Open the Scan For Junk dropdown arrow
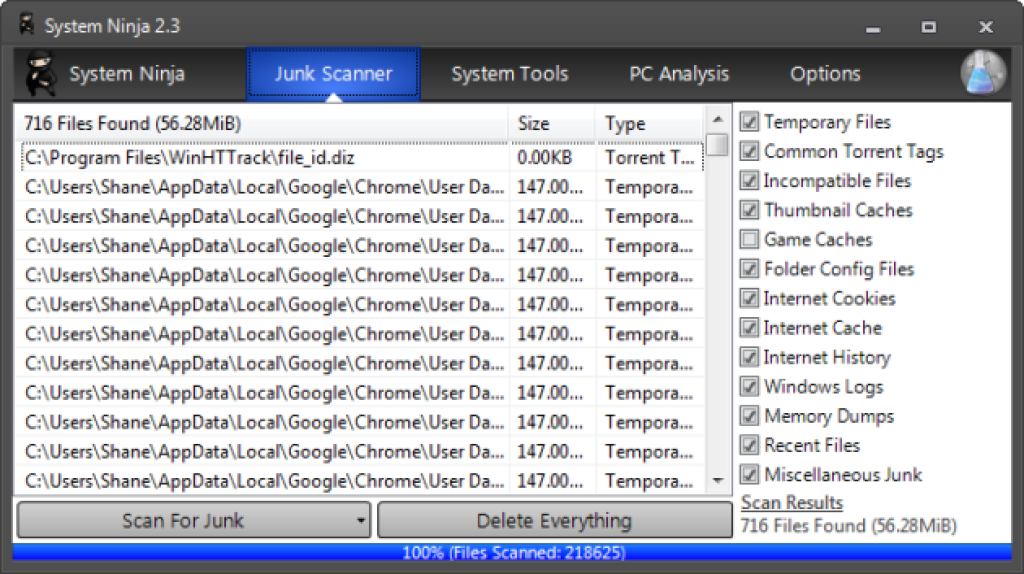Screen dimensions: 1024x574 pos(360,520)
